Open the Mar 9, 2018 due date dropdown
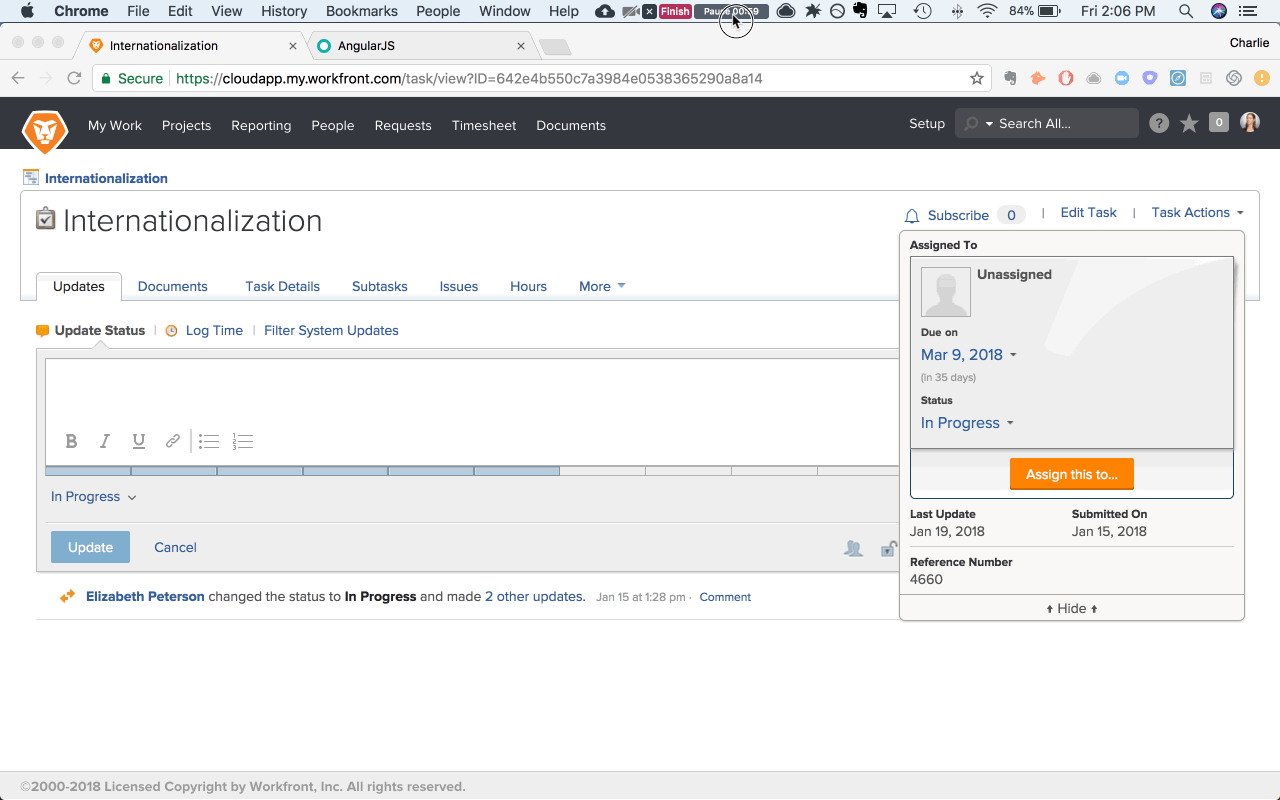The width and height of the screenshot is (1280, 800). click(x=968, y=355)
